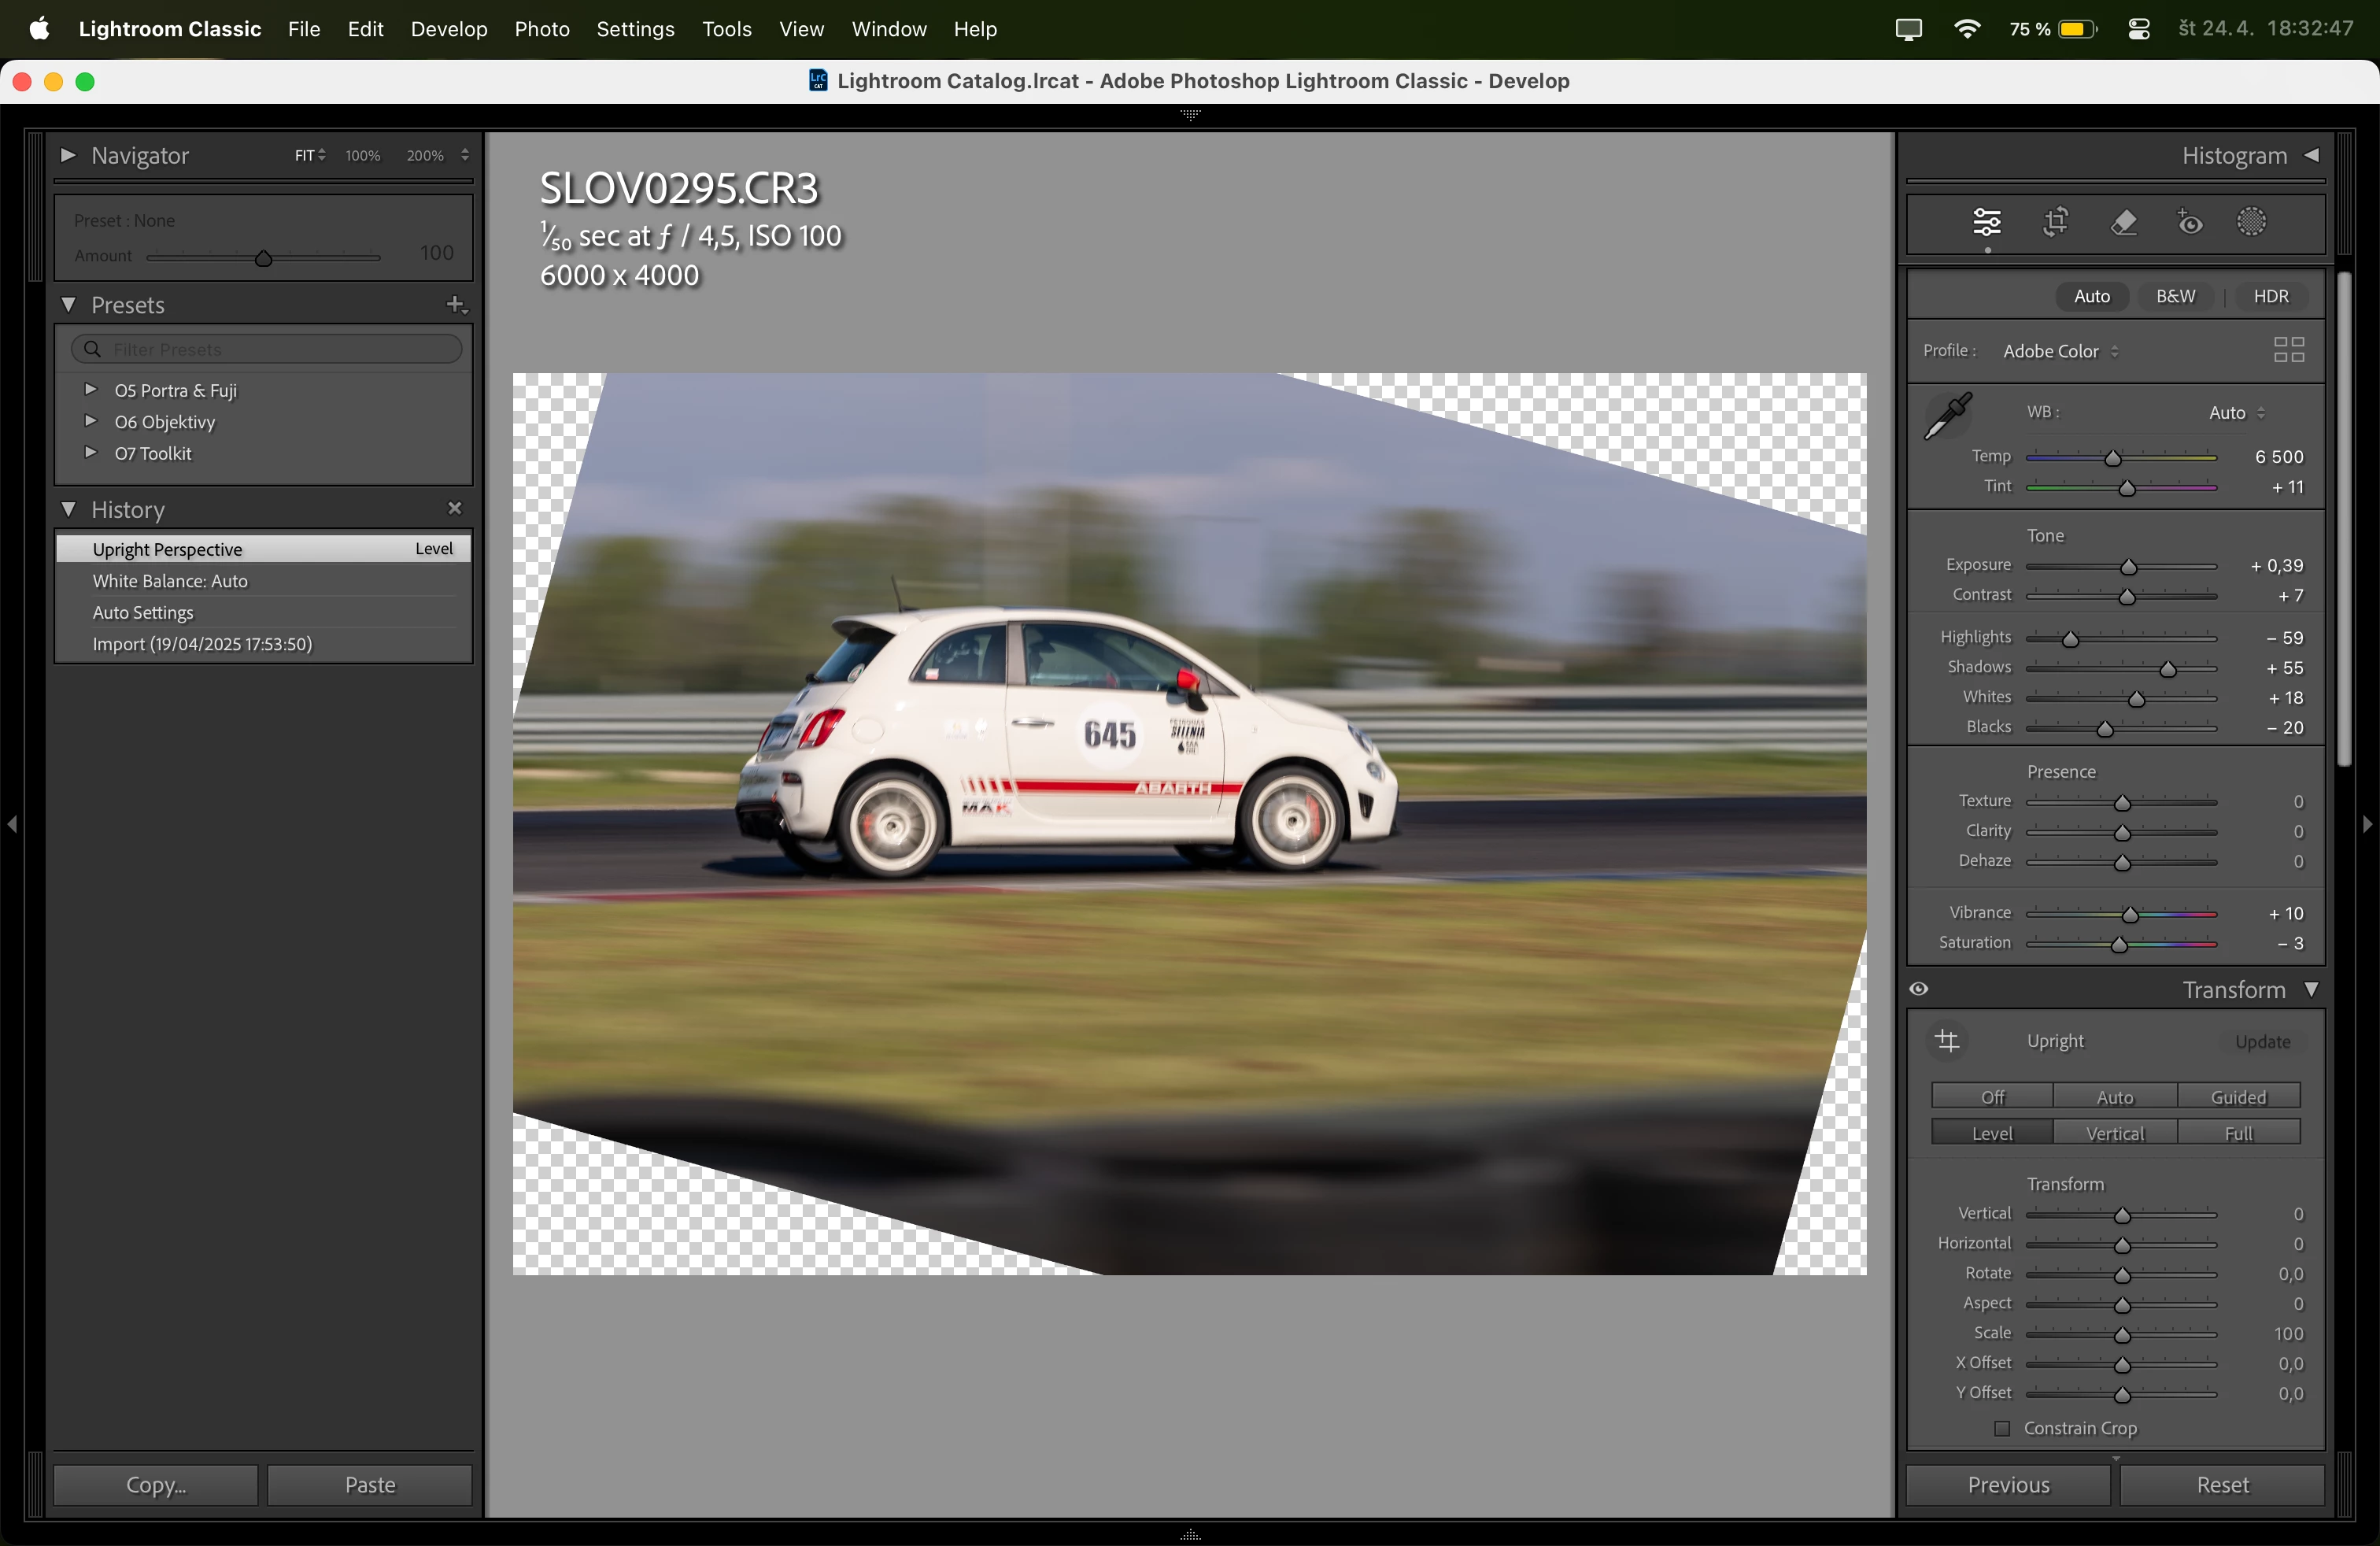Enable Constrain Crop checkbox
The width and height of the screenshot is (2380, 1546).
pos(2002,1428)
